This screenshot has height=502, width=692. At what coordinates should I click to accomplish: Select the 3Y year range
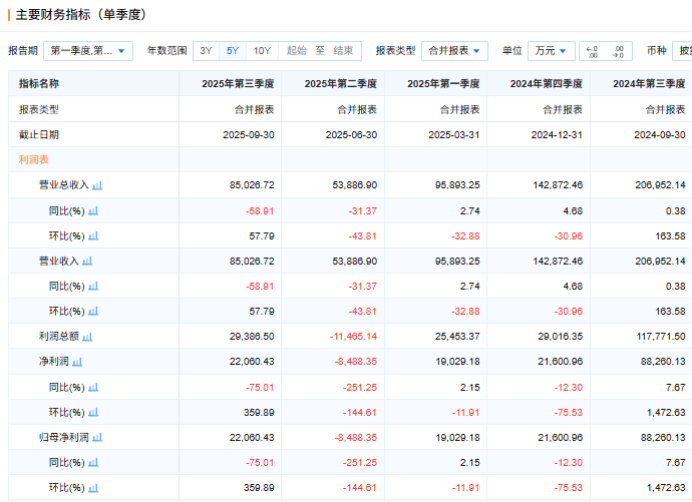[206, 50]
